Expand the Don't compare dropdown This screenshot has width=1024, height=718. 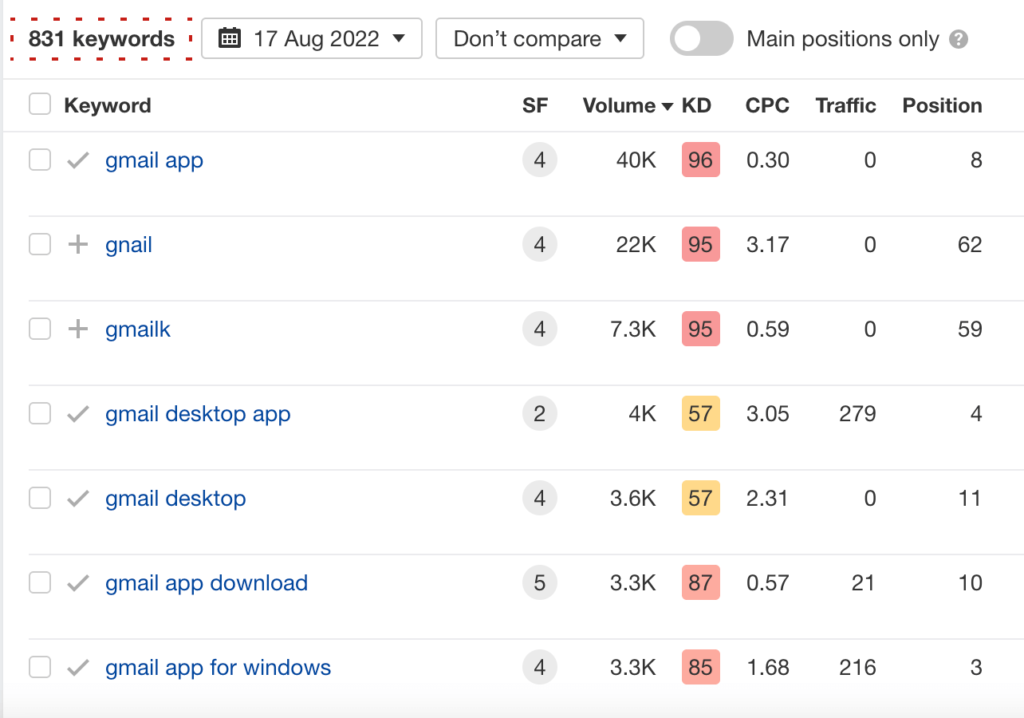(540, 39)
